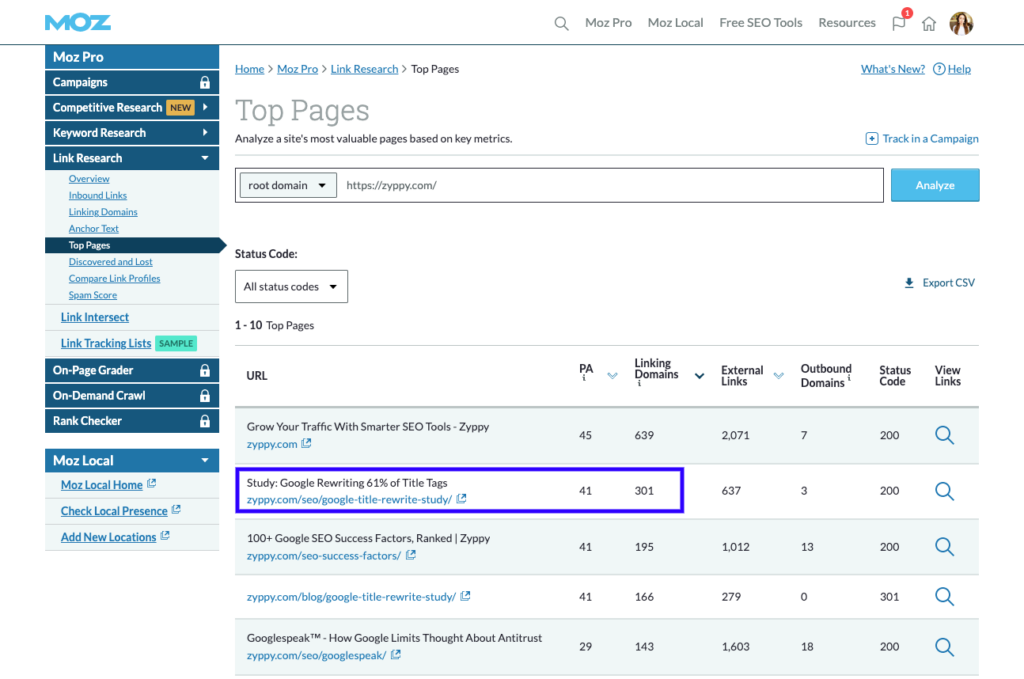Click external icon beside Add New Locations

165,536
